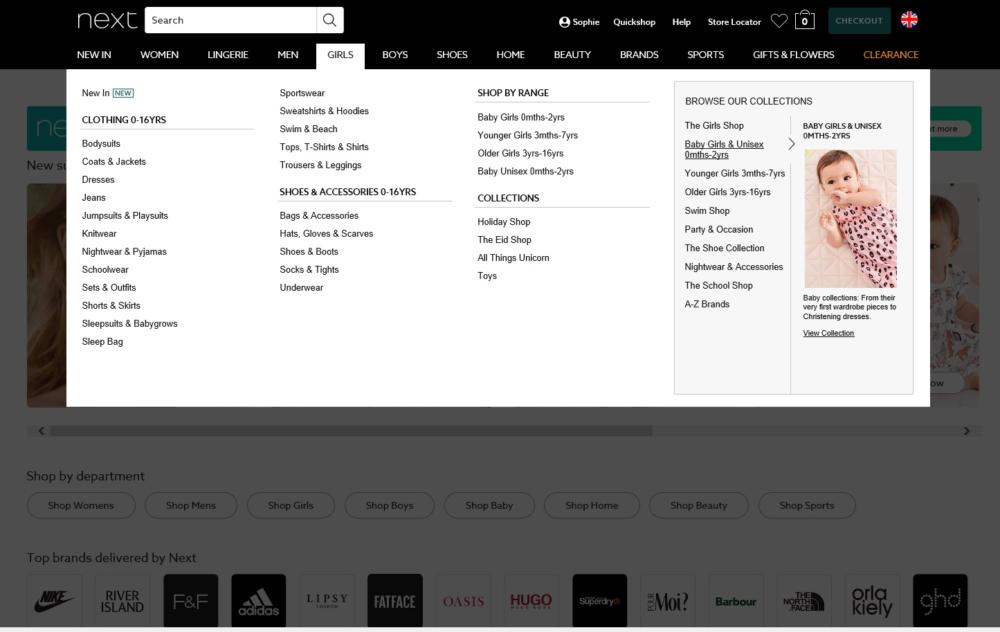Click the Adidas brand logo
This screenshot has width=1000, height=632.
click(x=258, y=601)
